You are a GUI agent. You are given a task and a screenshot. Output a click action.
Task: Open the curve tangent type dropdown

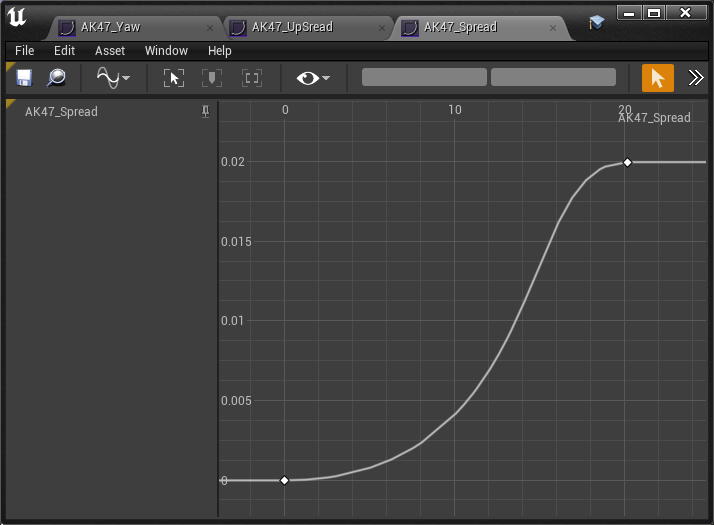point(113,78)
